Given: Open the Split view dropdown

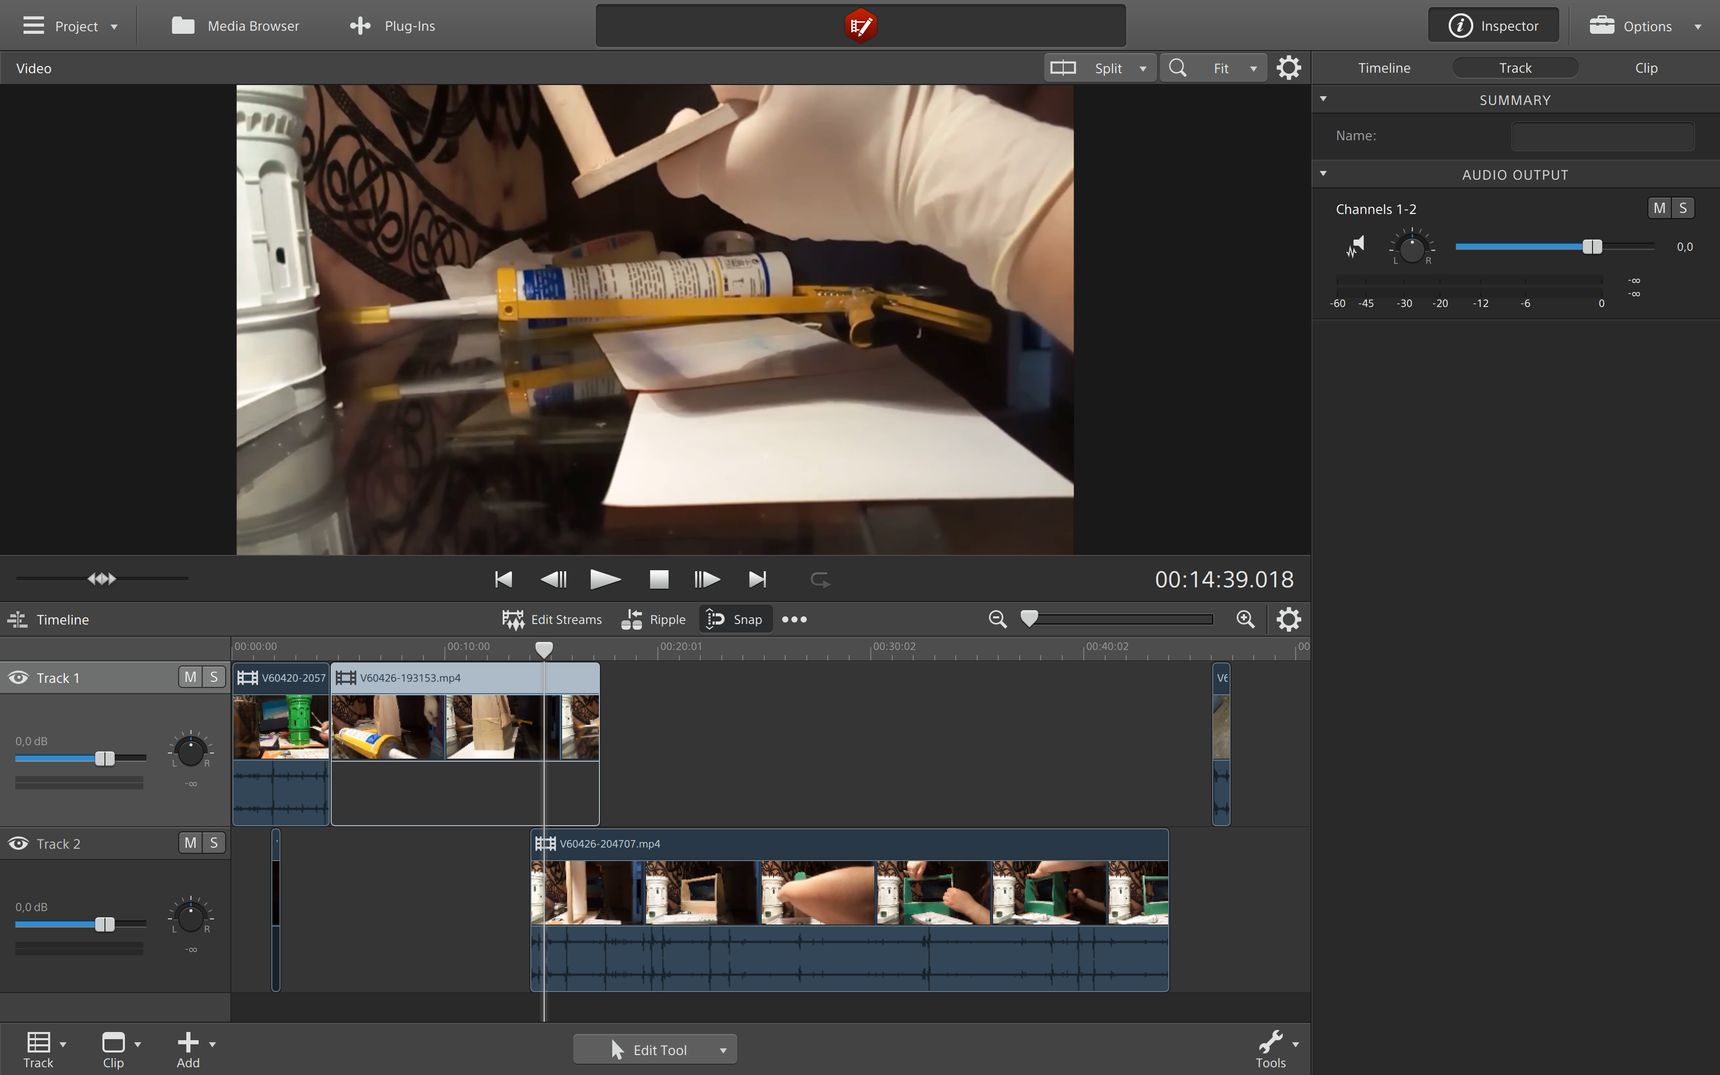Looking at the screenshot, I should click(1100, 68).
